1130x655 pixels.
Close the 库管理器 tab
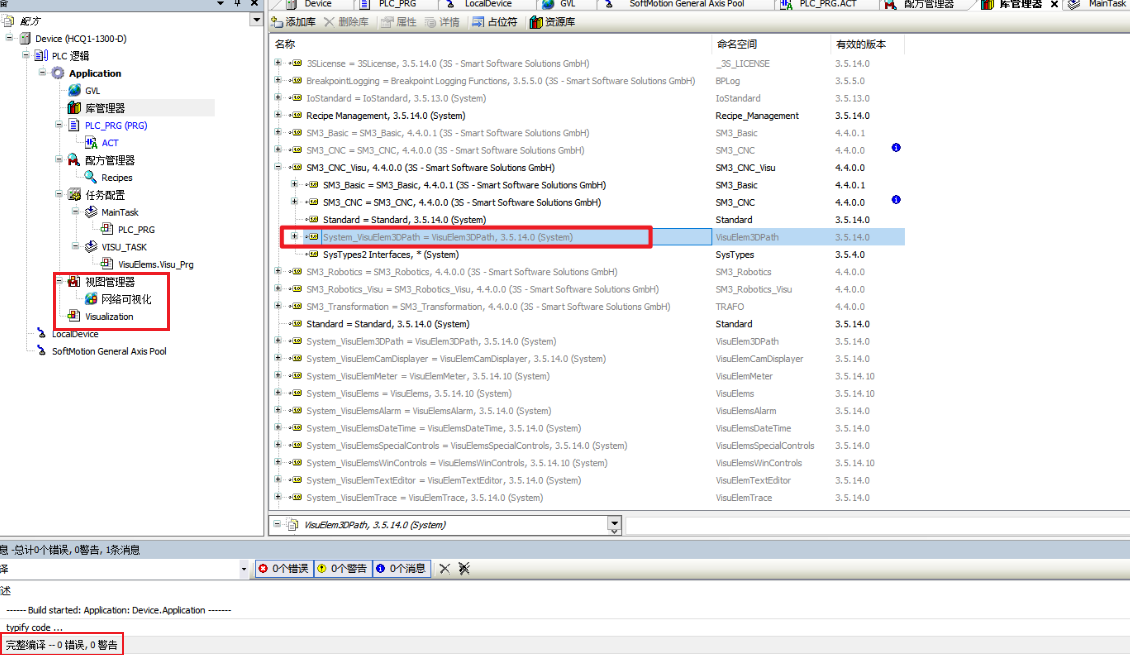point(1054,4)
